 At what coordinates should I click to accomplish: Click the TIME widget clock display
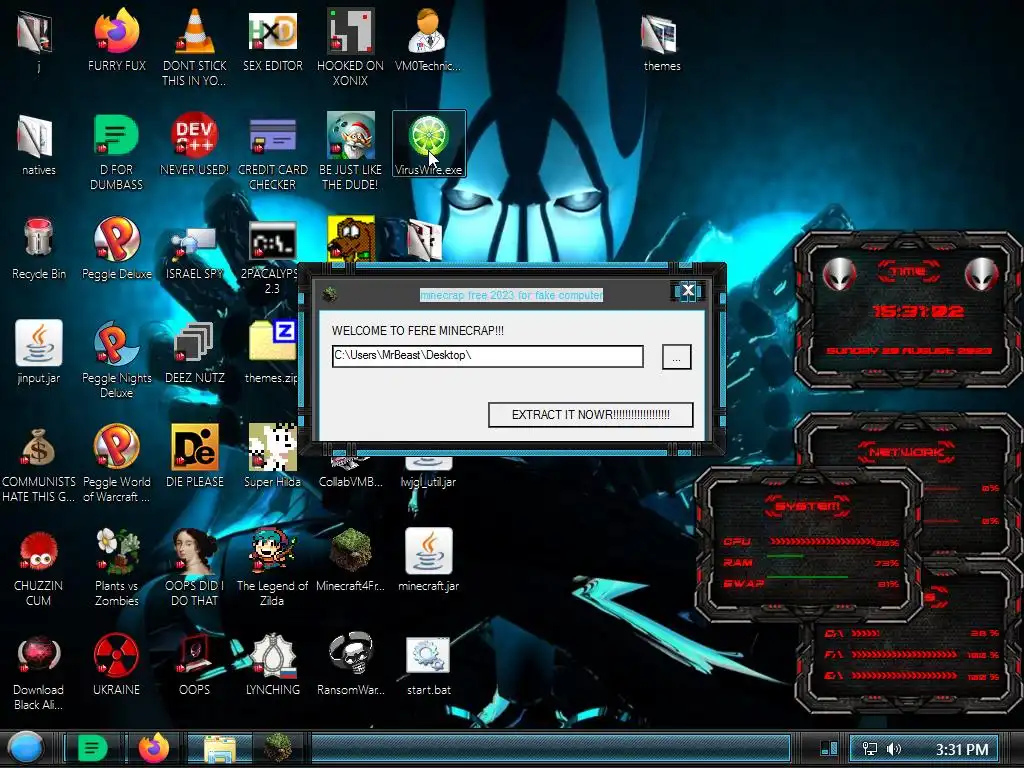[x=918, y=312]
